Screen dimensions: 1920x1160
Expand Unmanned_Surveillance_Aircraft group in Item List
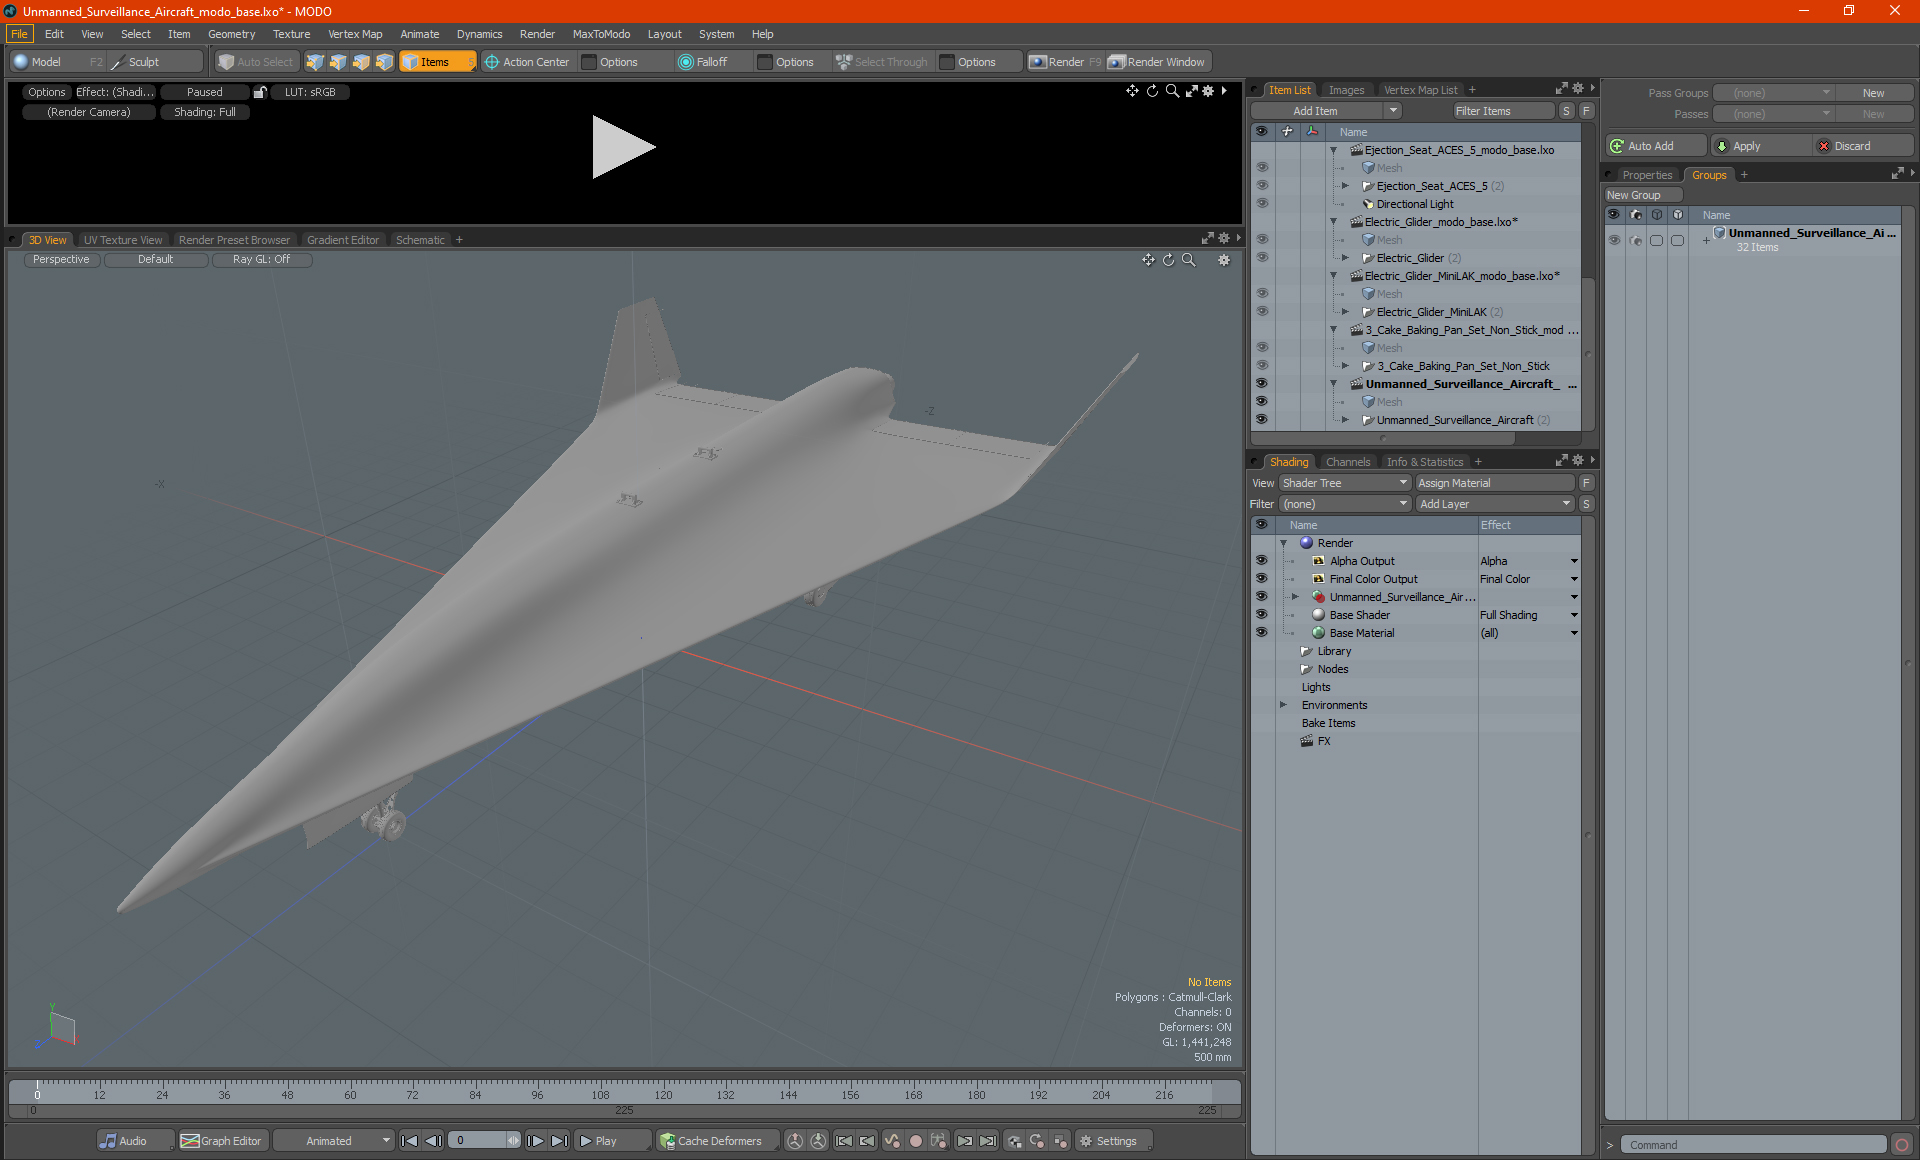tap(1345, 420)
